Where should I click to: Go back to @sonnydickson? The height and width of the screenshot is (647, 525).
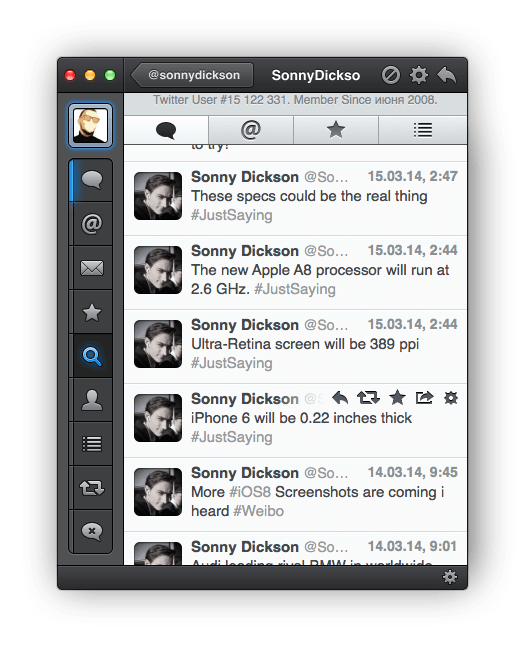click(192, 75)
